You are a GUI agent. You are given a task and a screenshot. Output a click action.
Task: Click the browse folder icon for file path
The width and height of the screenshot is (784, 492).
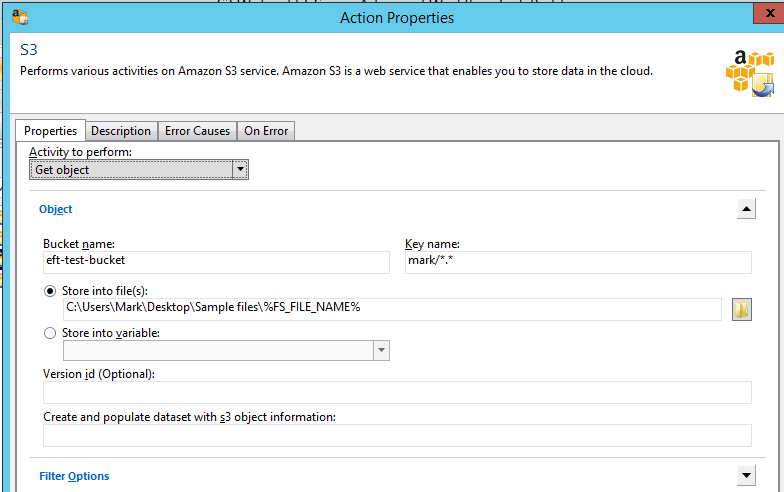click(x=741, y=309)
